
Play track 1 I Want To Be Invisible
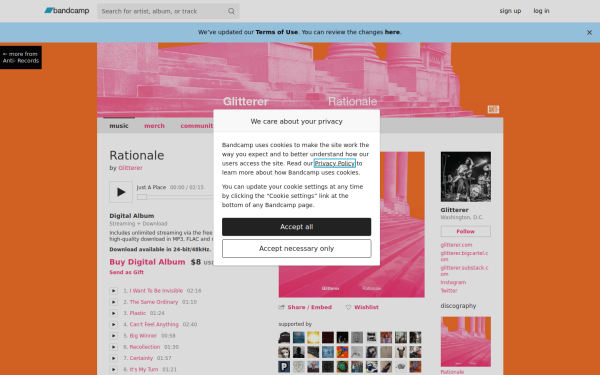point(114,291)
